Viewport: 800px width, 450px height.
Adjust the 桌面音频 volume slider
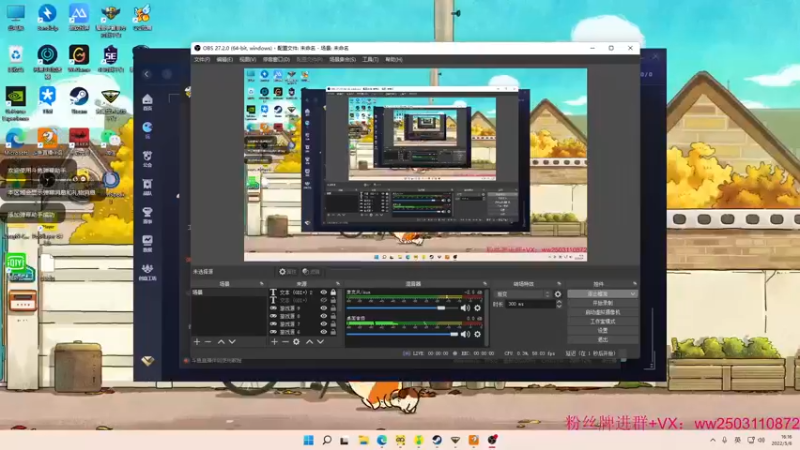[x=402, y=335]
